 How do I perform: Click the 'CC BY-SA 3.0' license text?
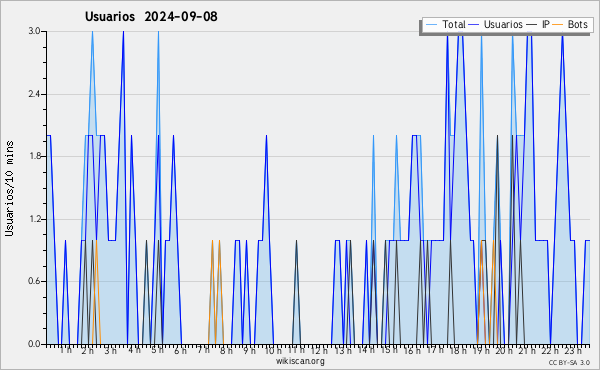[569, 362]
